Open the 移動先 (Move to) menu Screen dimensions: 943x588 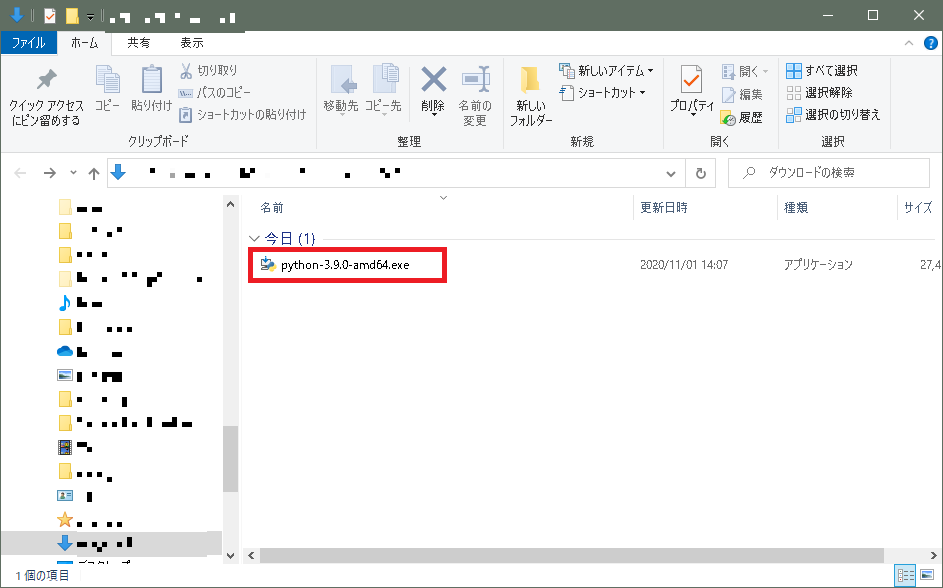point(341,90)
